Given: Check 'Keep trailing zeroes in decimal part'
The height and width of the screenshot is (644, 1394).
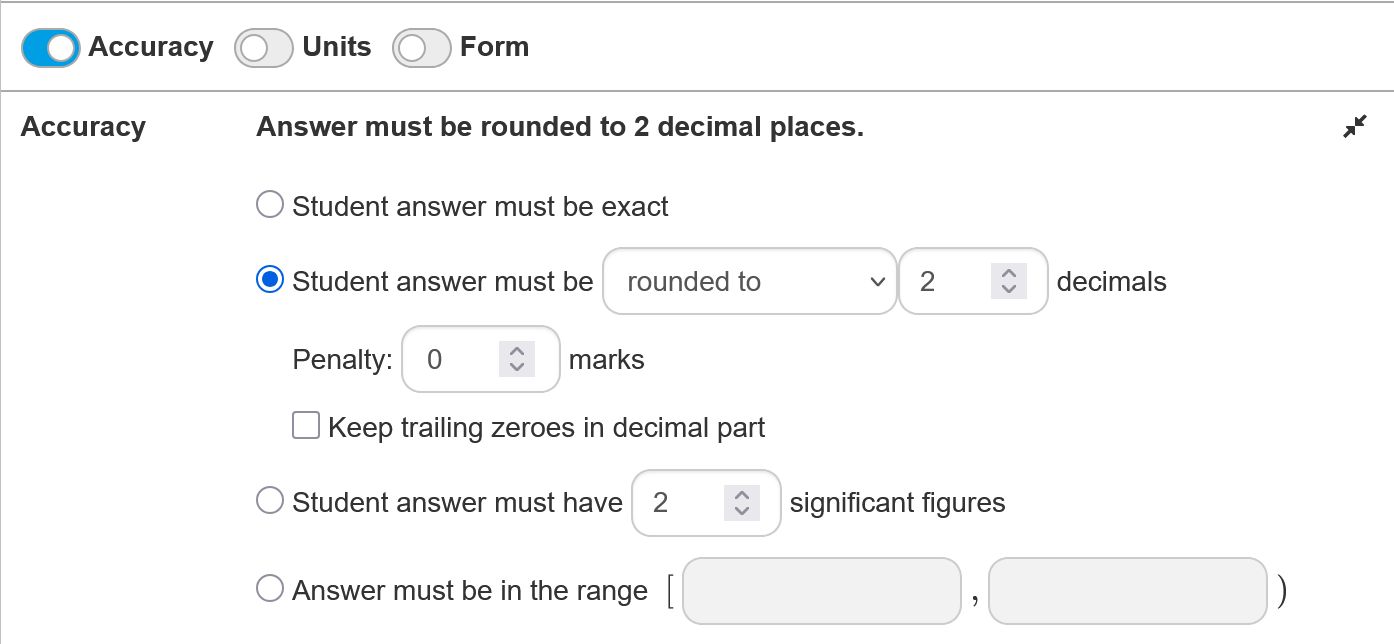Looking at the screenshot, I should [306, 426].
